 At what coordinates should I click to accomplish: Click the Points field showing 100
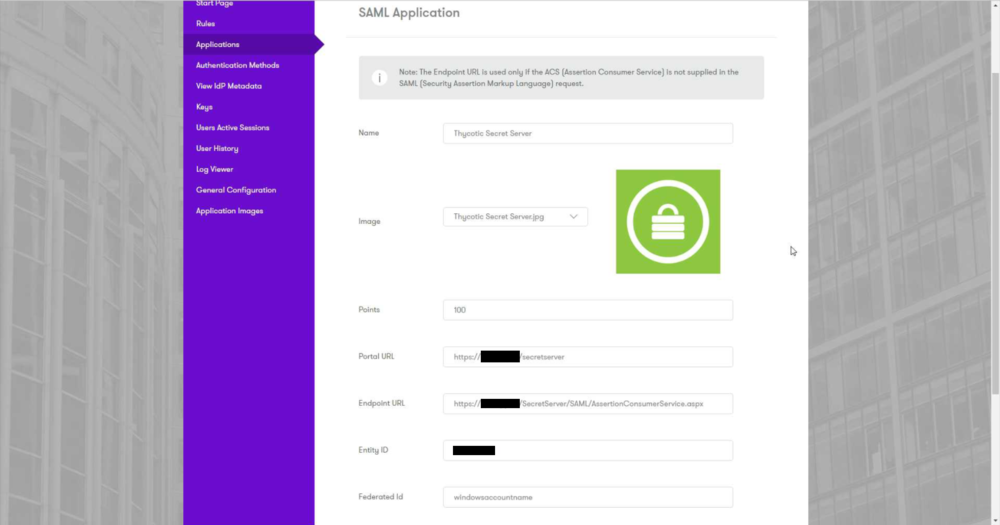click(587, 310)
